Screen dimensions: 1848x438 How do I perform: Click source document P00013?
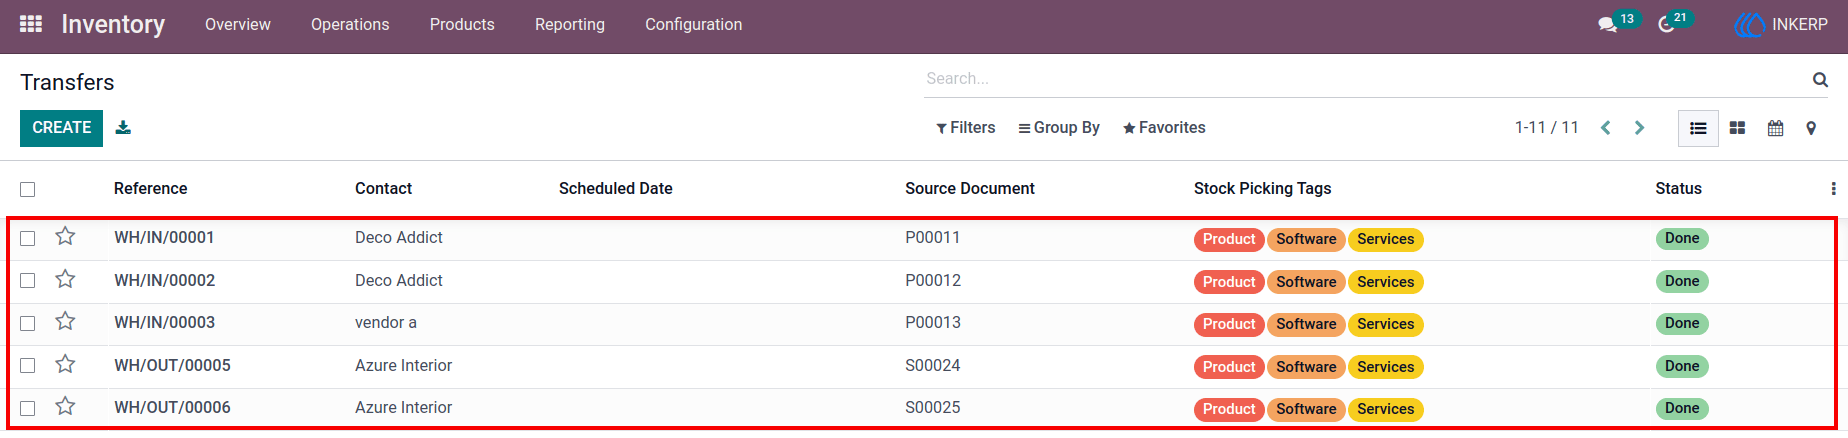pyautogui.click(x=933, y=323)
